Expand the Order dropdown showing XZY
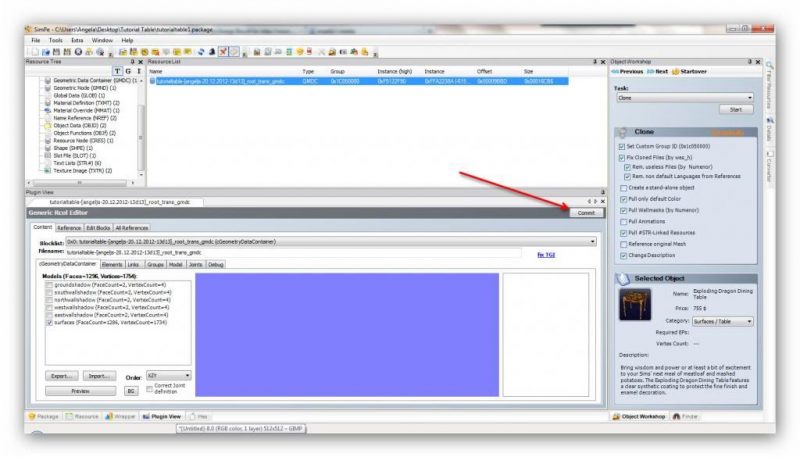 [x=168, y=376]
